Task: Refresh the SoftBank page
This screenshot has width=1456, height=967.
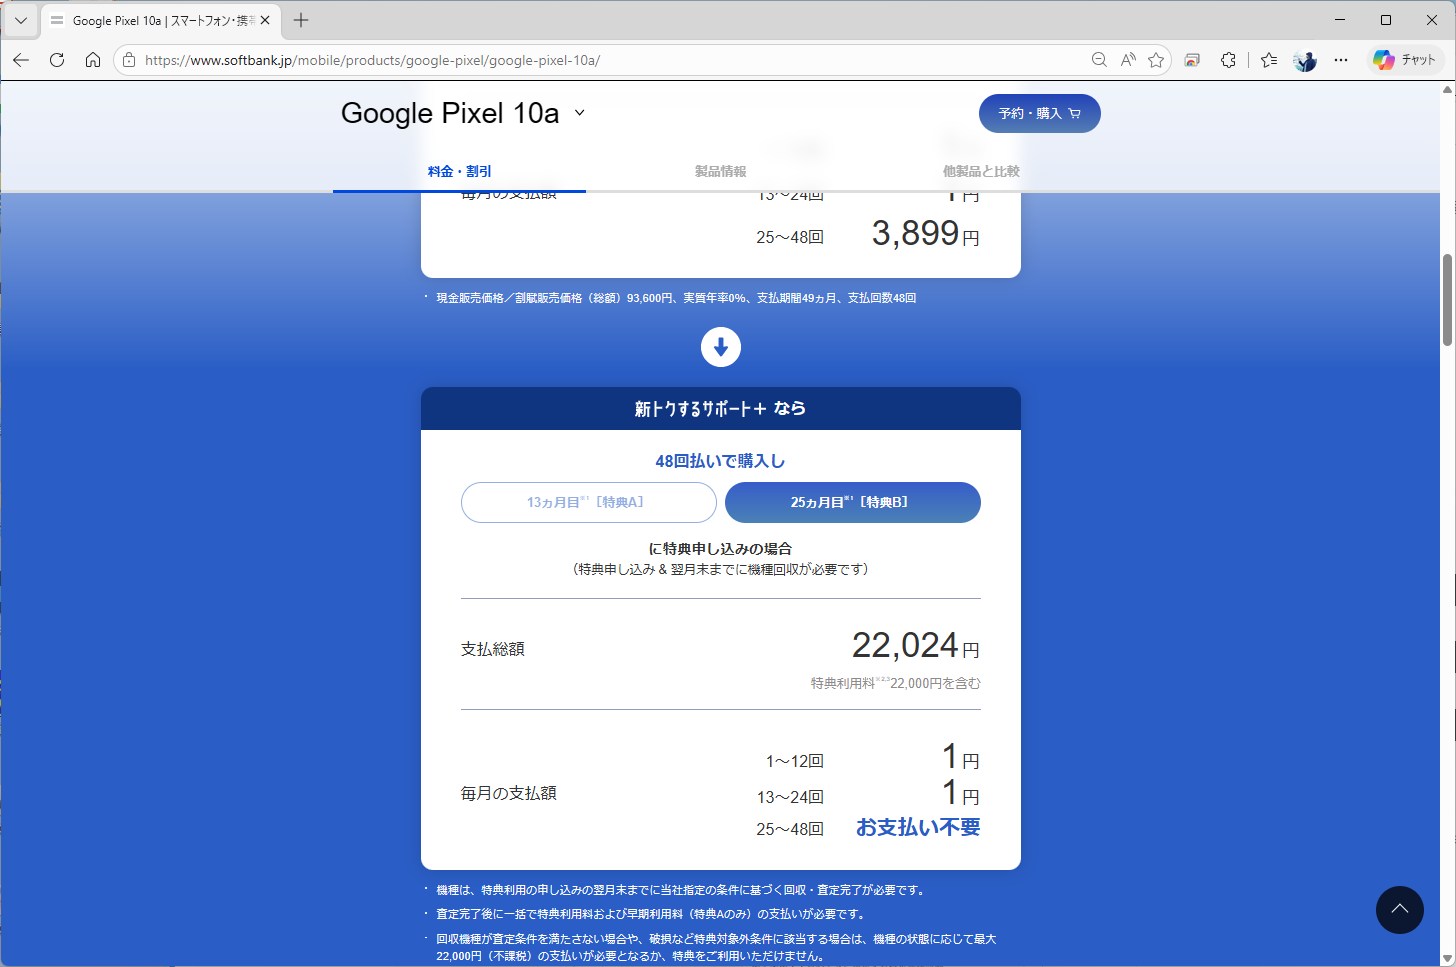Action: point(57,60)
